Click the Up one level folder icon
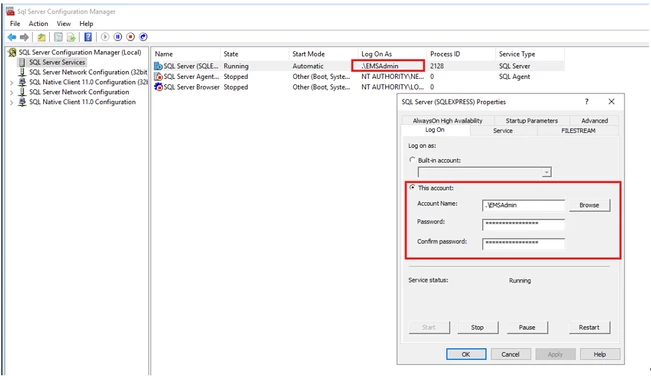 pos(42,37)
